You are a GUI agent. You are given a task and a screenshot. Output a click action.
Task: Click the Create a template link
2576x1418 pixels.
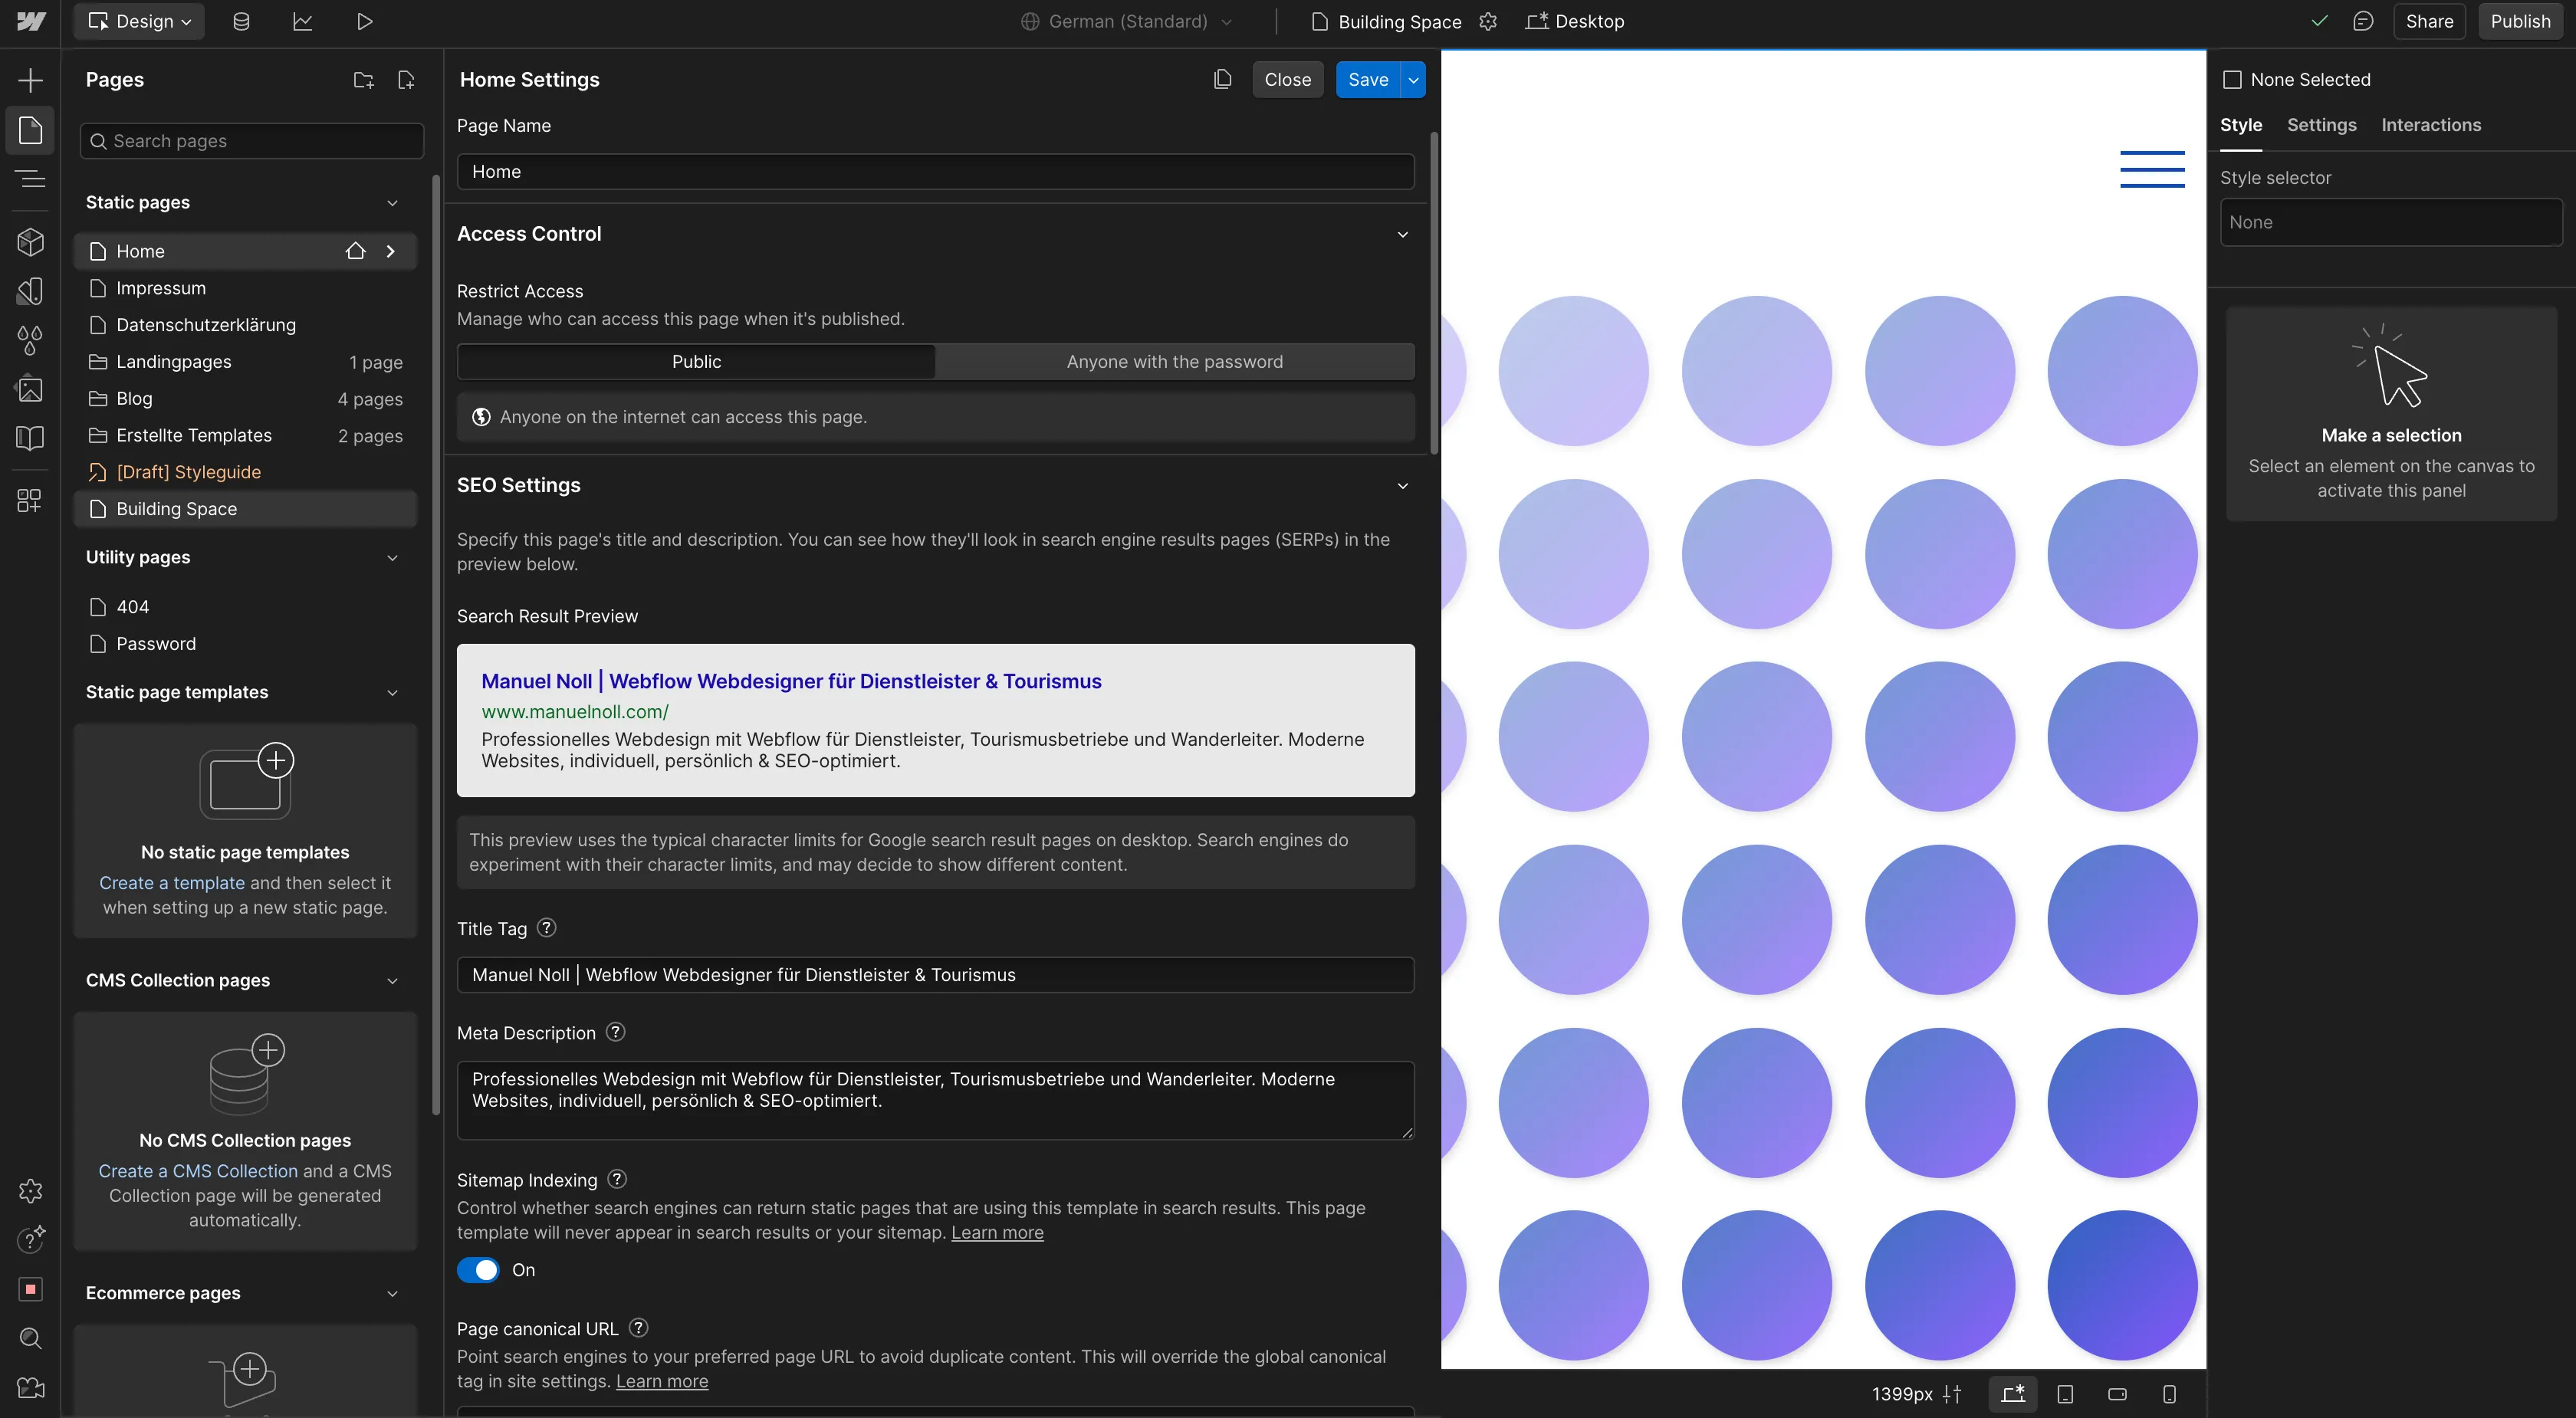(171, 883)
